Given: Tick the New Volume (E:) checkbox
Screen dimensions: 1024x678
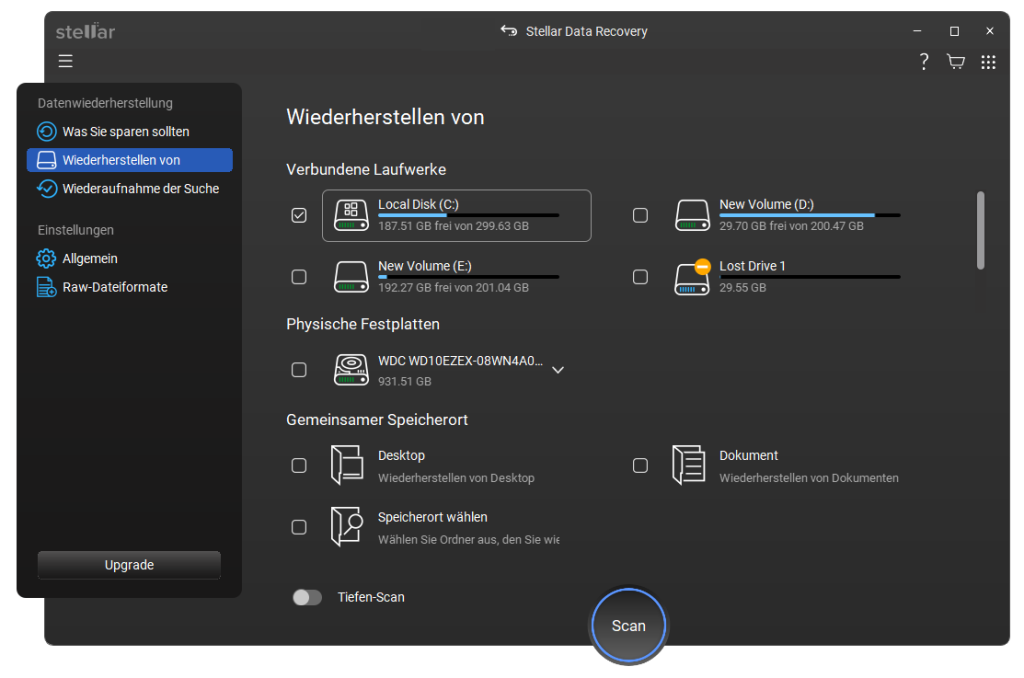Looking at the screenshot, I should click(299, 277).
